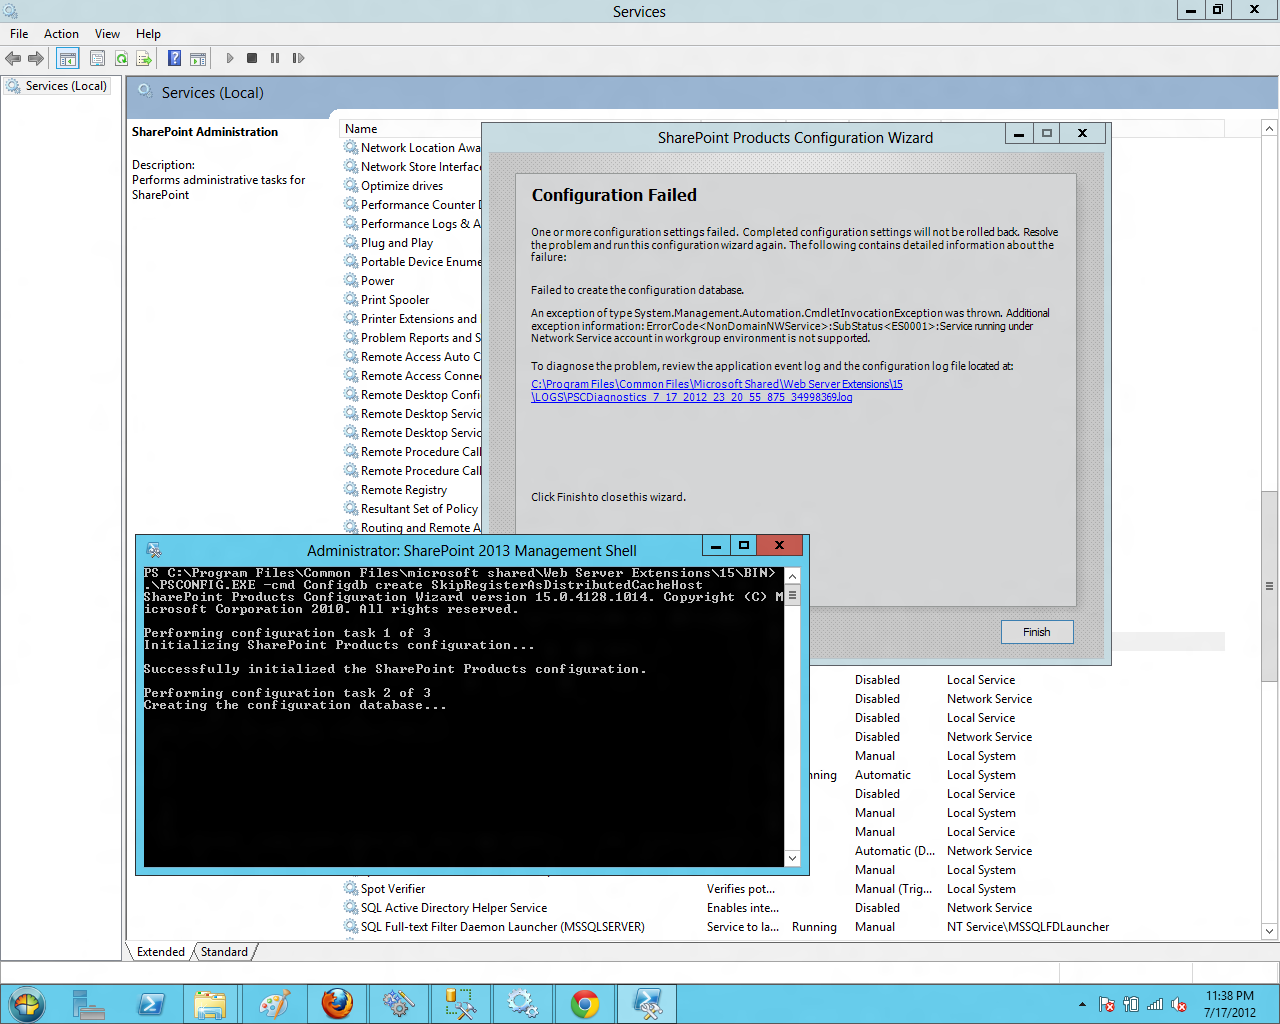Open Properties from the Services toolbar

point(97,59)
